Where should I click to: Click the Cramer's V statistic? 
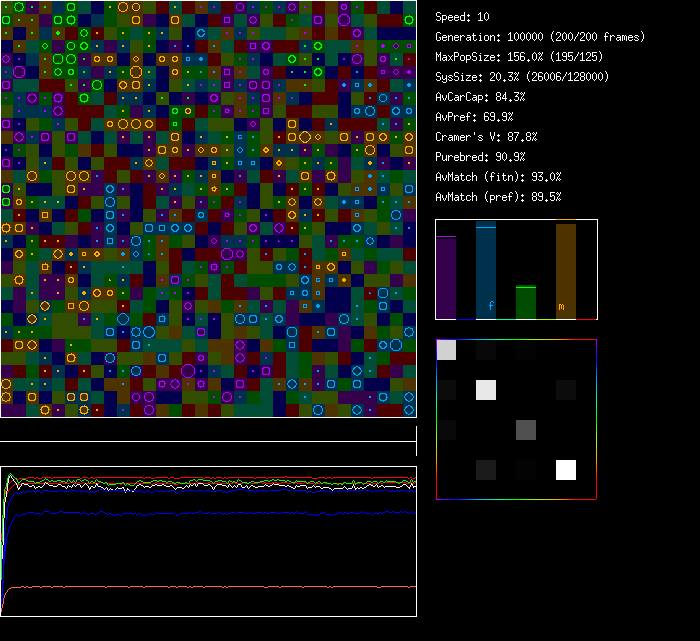486,137
